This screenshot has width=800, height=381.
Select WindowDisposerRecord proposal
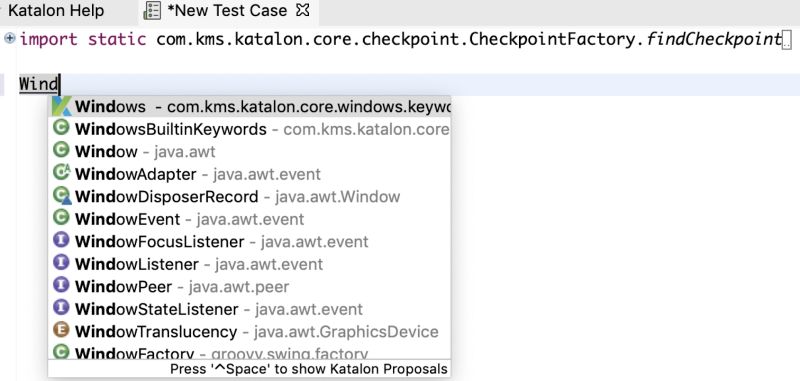point(249,196)
